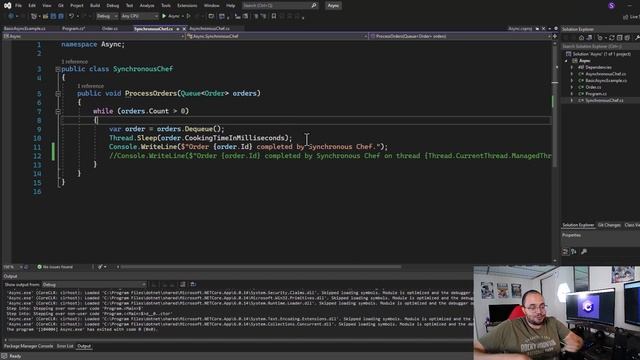Click the Solution Explorer sync/refresh icon
This screenshot has height=360, width=640.
[611, 38]
